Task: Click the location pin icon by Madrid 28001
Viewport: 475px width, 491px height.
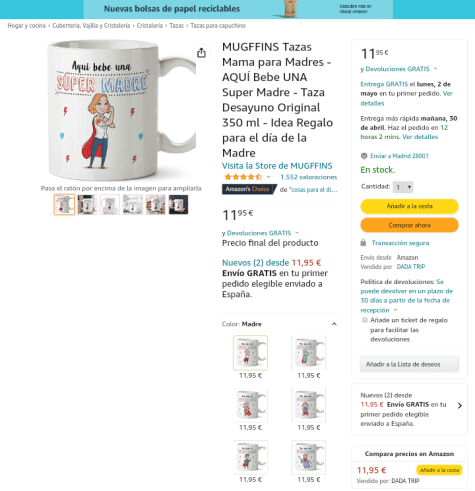Action: pyautogui.click(x=364, y=156)
